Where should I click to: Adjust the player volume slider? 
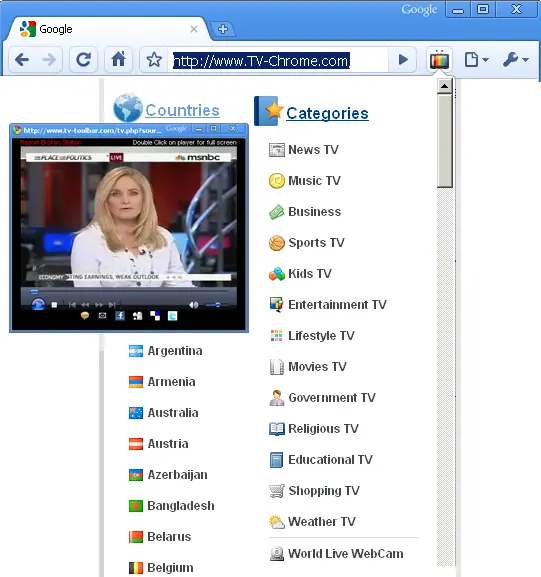tap(217, 305)
